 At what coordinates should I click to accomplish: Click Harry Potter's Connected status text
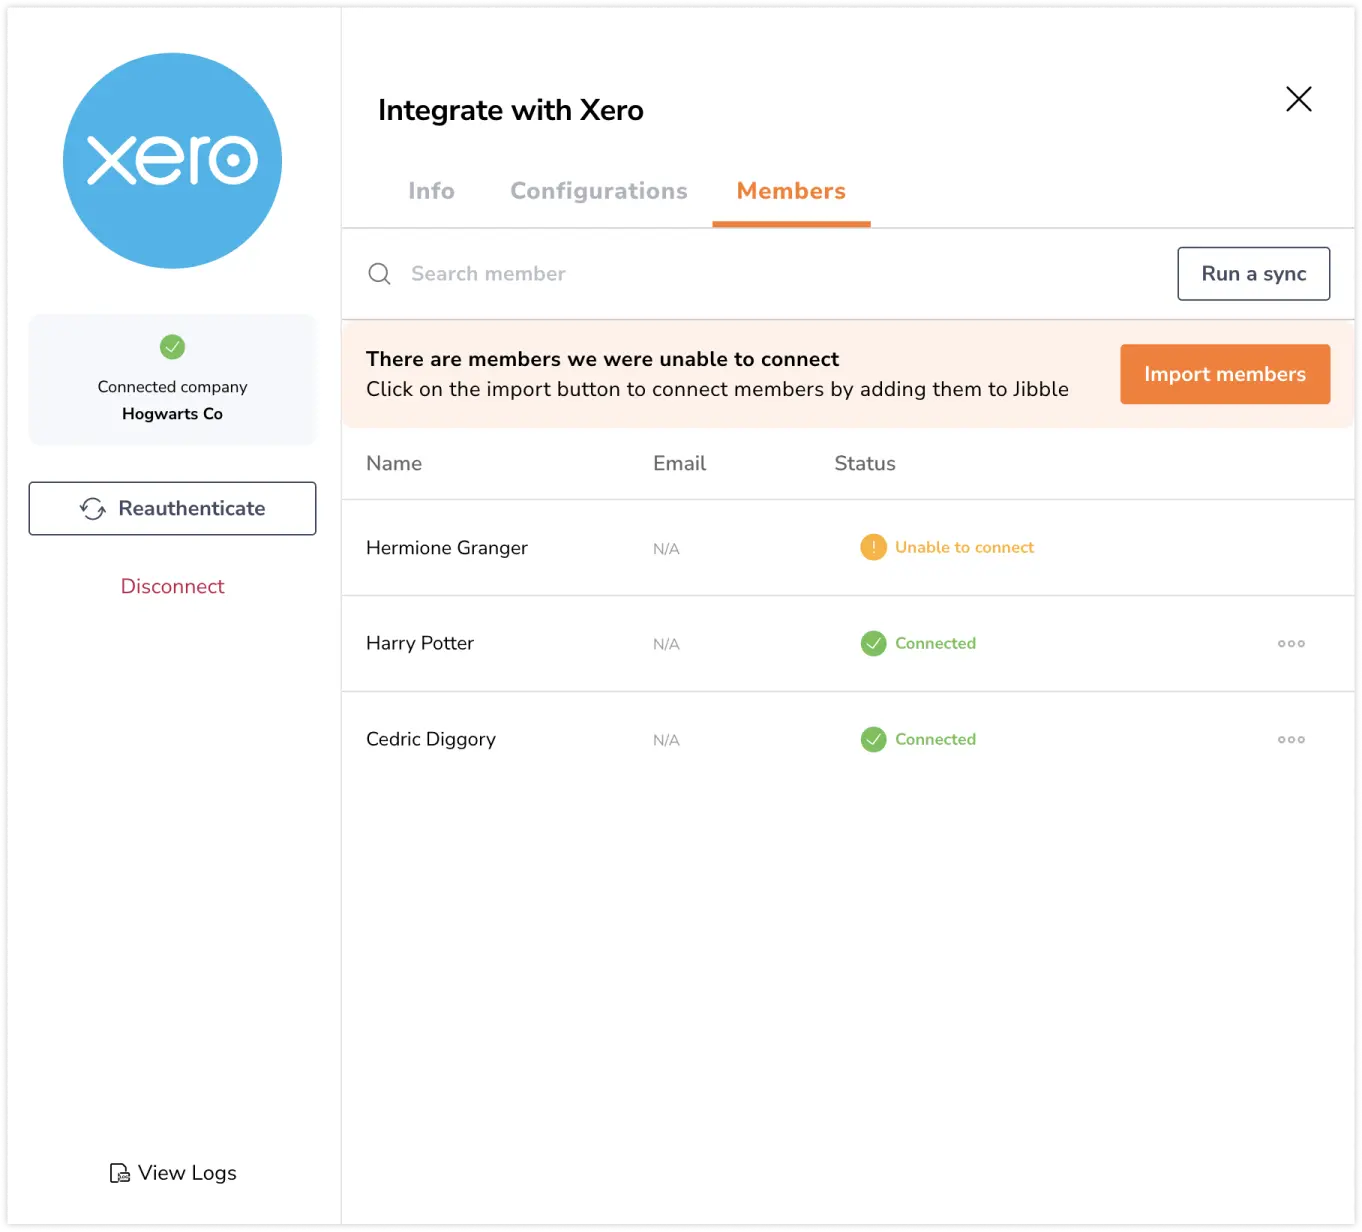click(935, 644)
